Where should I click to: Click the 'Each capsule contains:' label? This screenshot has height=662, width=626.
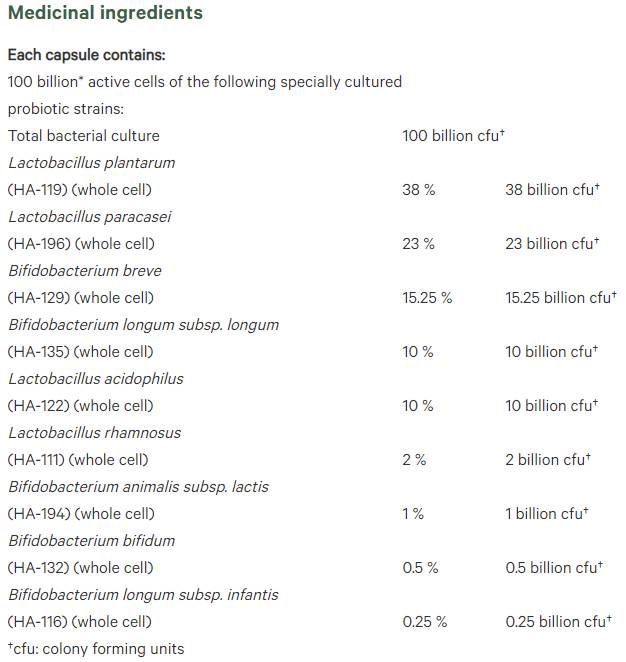click(x=87, y=55)
